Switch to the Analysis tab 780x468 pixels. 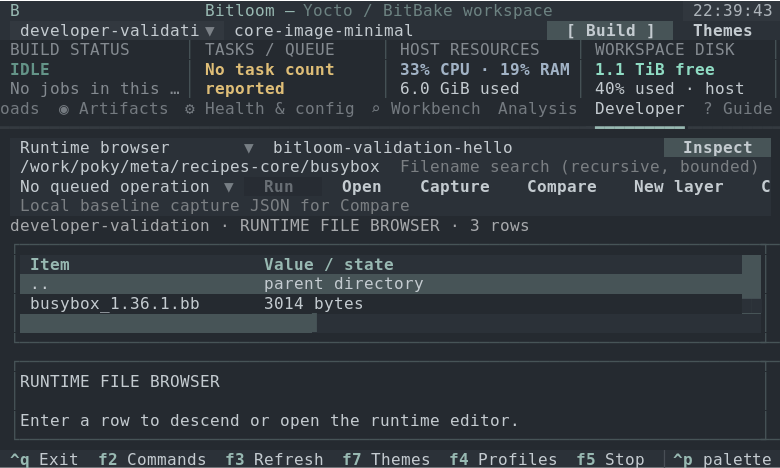(x=537, y=108)
